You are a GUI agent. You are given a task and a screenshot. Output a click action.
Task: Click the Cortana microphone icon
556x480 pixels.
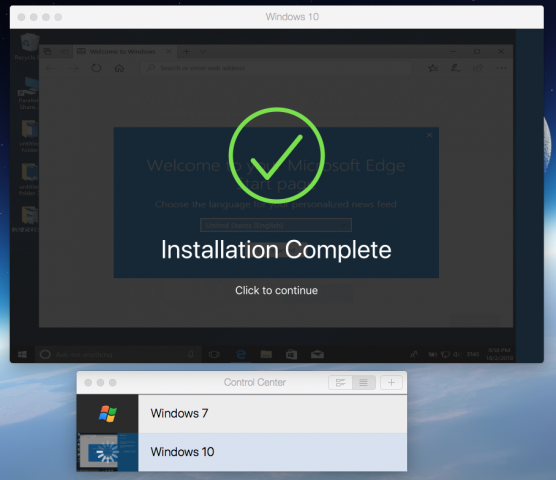[x=191, y=354]
